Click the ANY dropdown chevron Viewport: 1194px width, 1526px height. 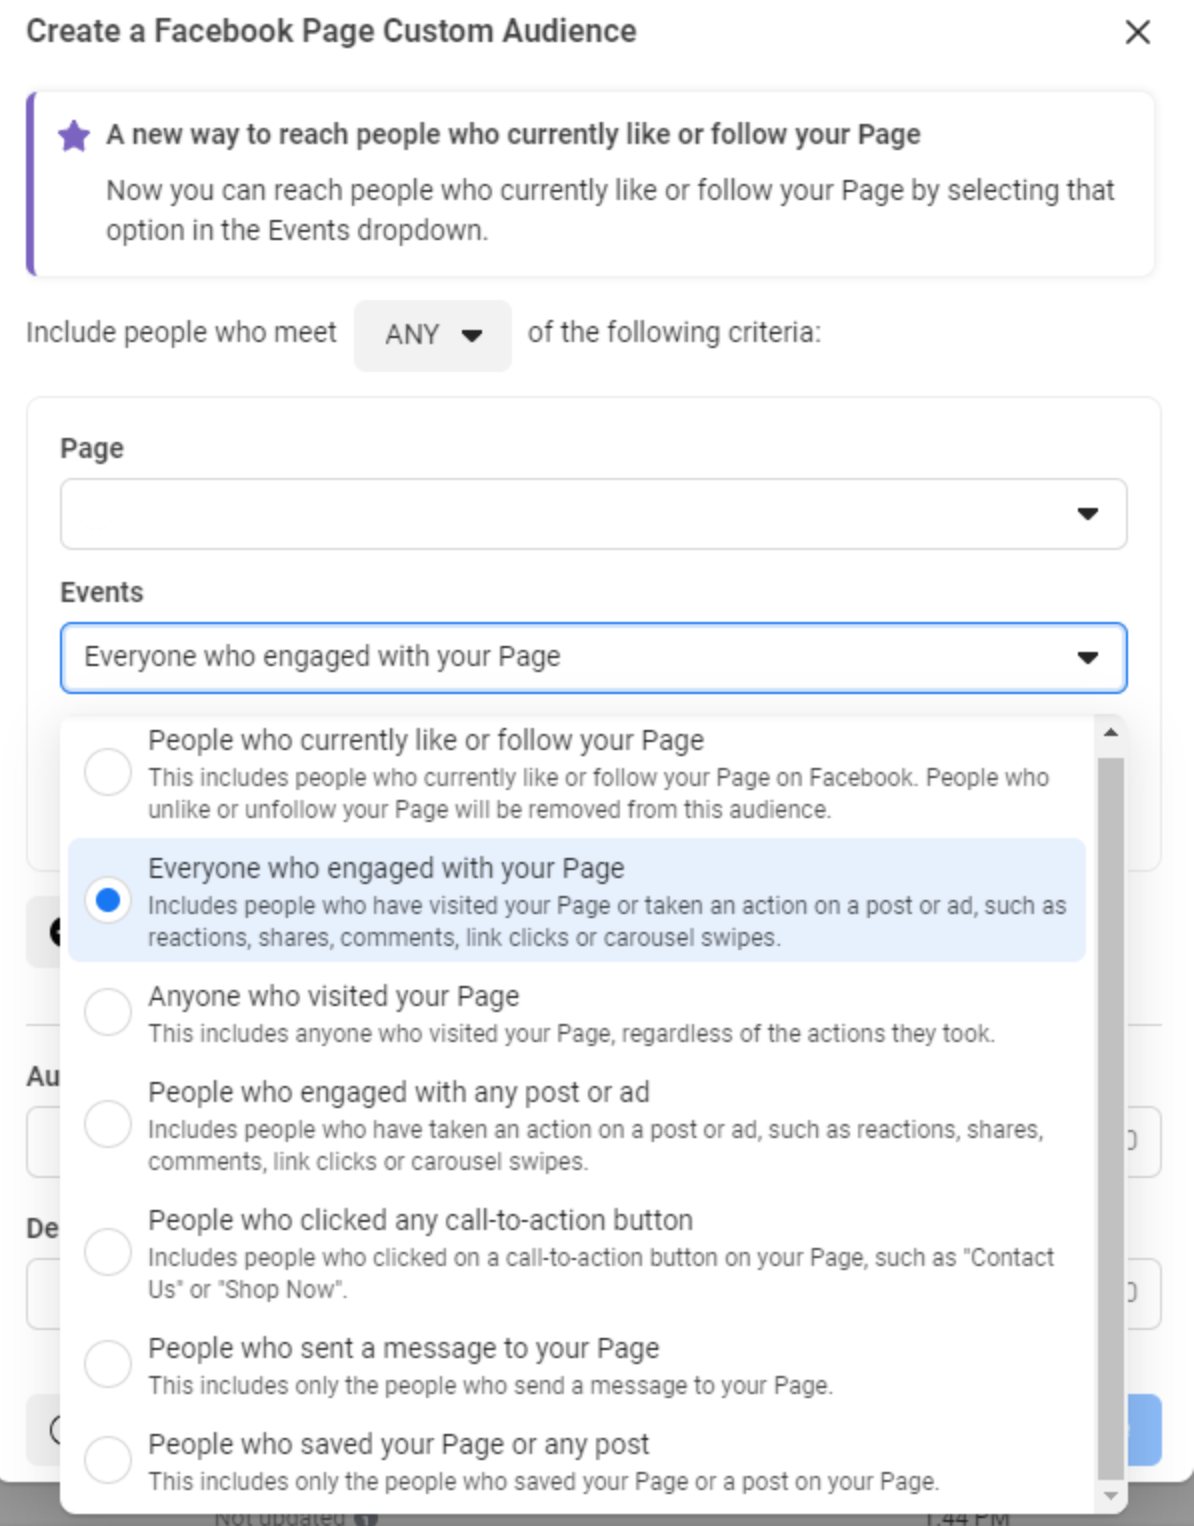click(470, 336)
